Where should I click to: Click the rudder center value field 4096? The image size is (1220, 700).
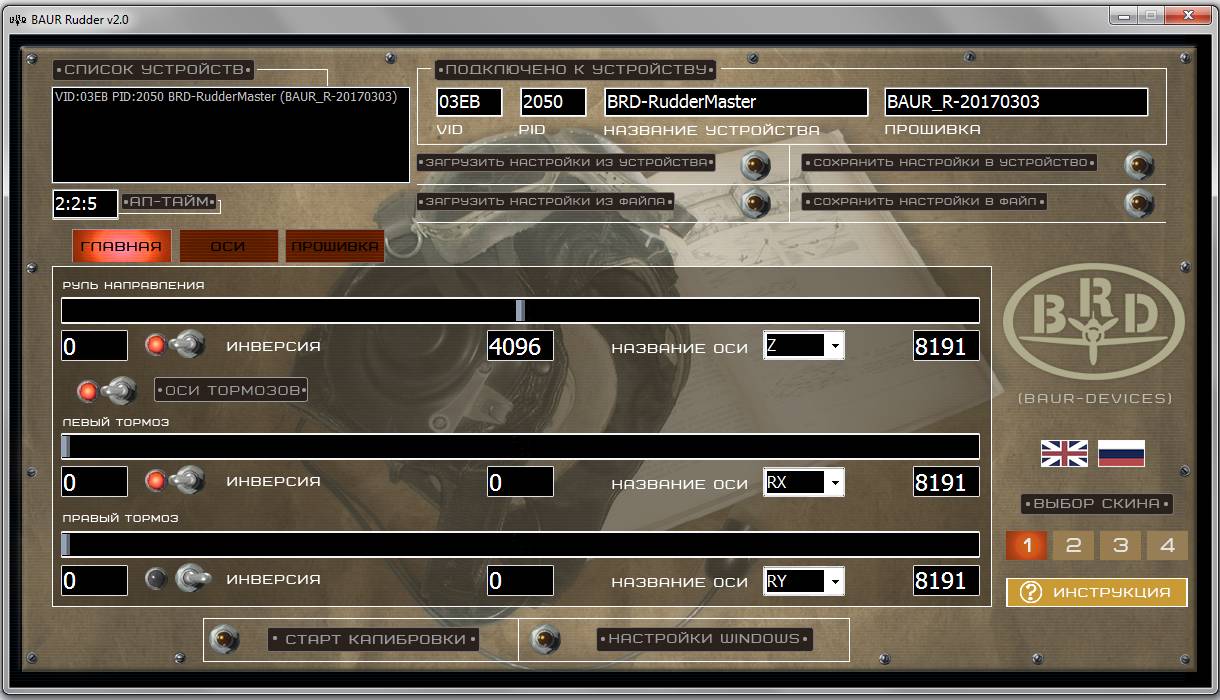(520, 346)
